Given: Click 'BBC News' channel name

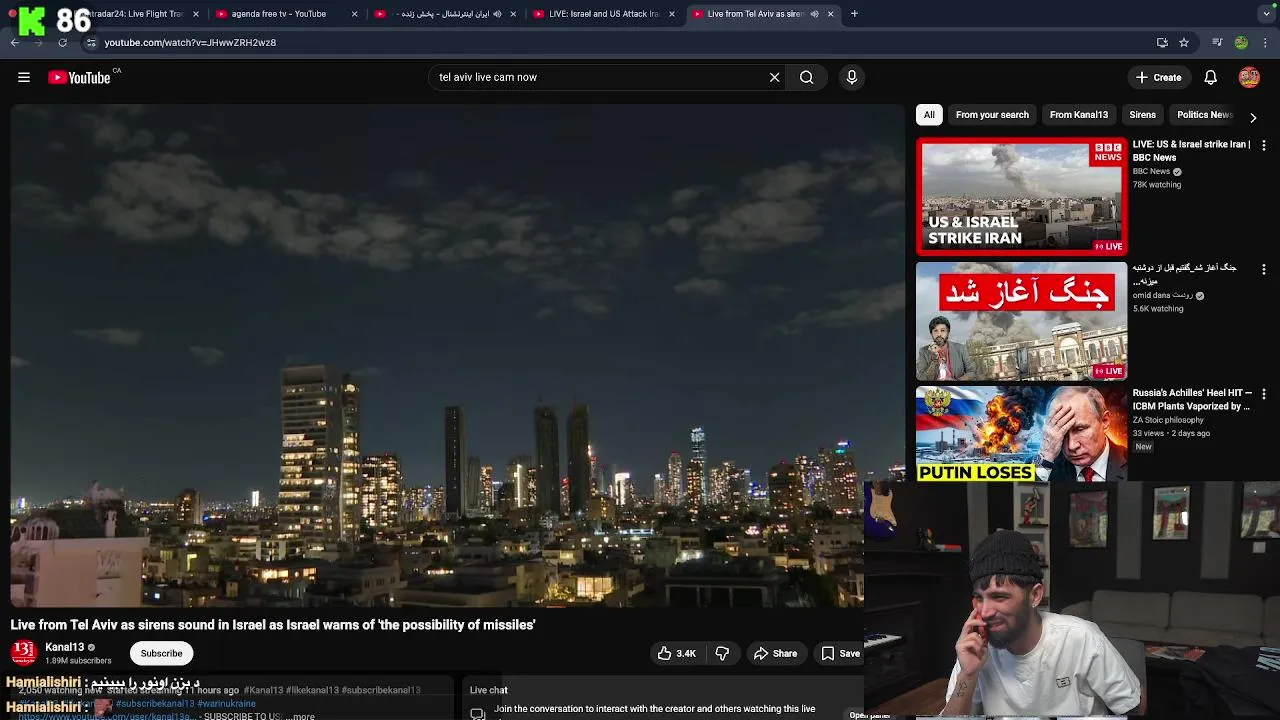Looking at the screenshot, I should [x=1151, y=171].
